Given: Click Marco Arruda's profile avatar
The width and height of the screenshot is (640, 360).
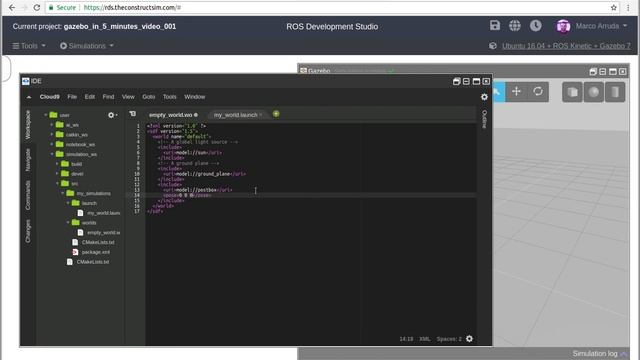Looking at the screenshot, I should point(563,26).
